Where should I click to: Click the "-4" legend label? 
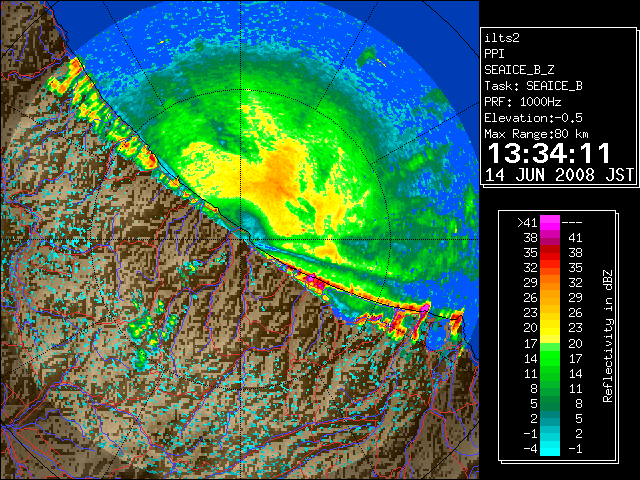[x=530, y=449]
